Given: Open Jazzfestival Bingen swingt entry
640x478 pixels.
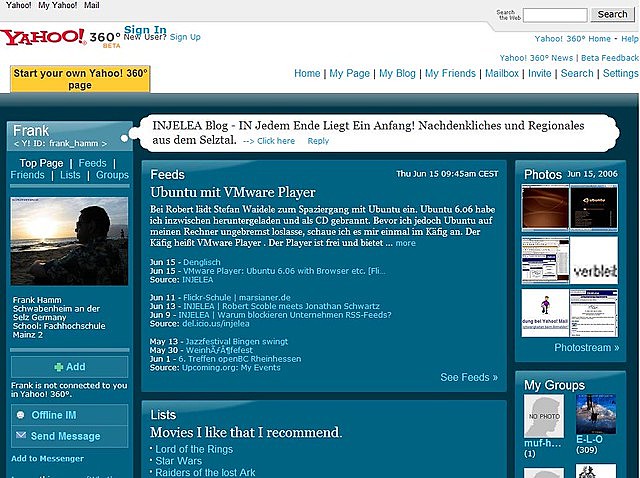Looking at the screenshot, I should click(x=237, y=341).
